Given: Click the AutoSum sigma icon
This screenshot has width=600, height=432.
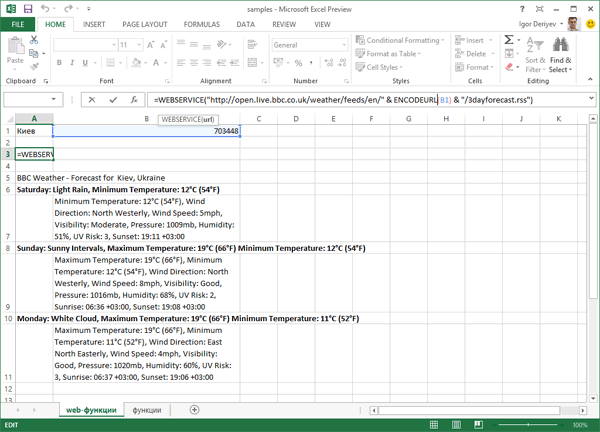Looking at the screenshot, I should 509,40.
